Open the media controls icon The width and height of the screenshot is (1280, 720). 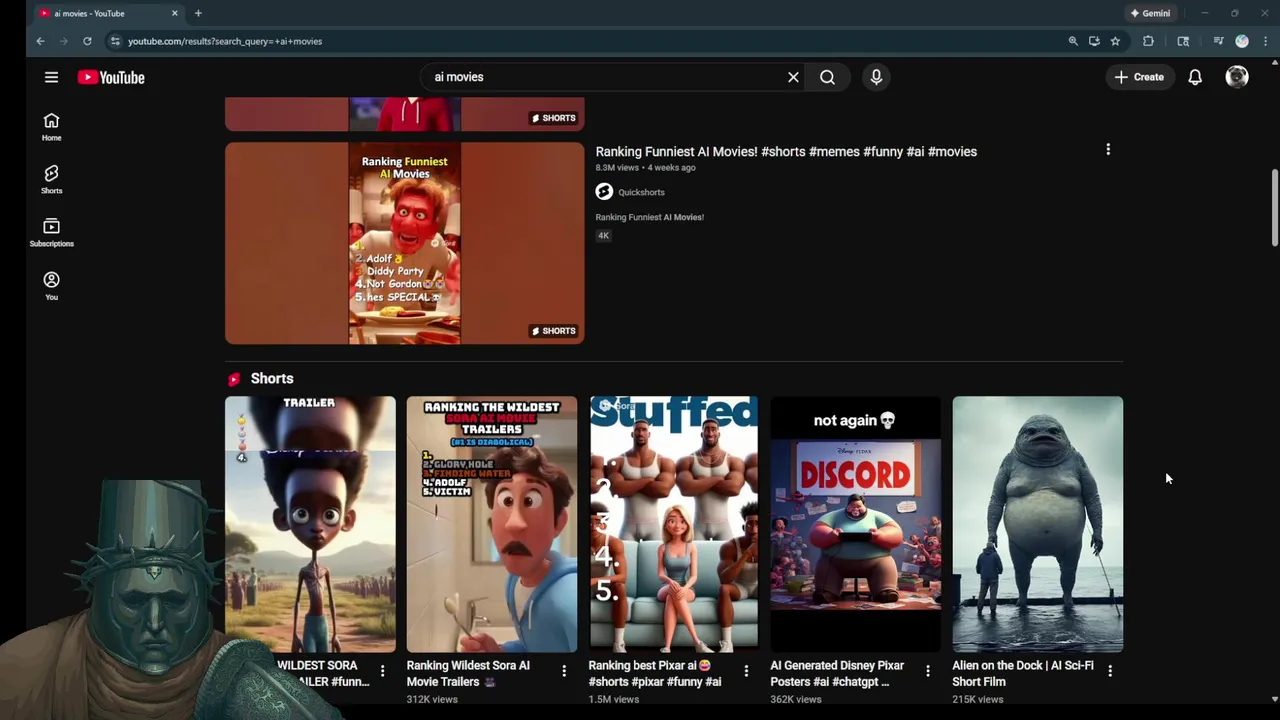pos(1218,41)
